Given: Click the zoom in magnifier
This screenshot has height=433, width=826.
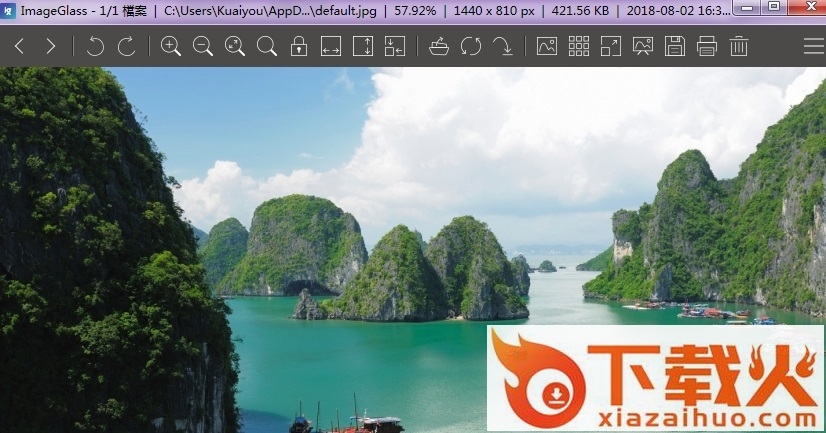Looking at the screenshot, I should pyautogui.click(x=171, y=46).
